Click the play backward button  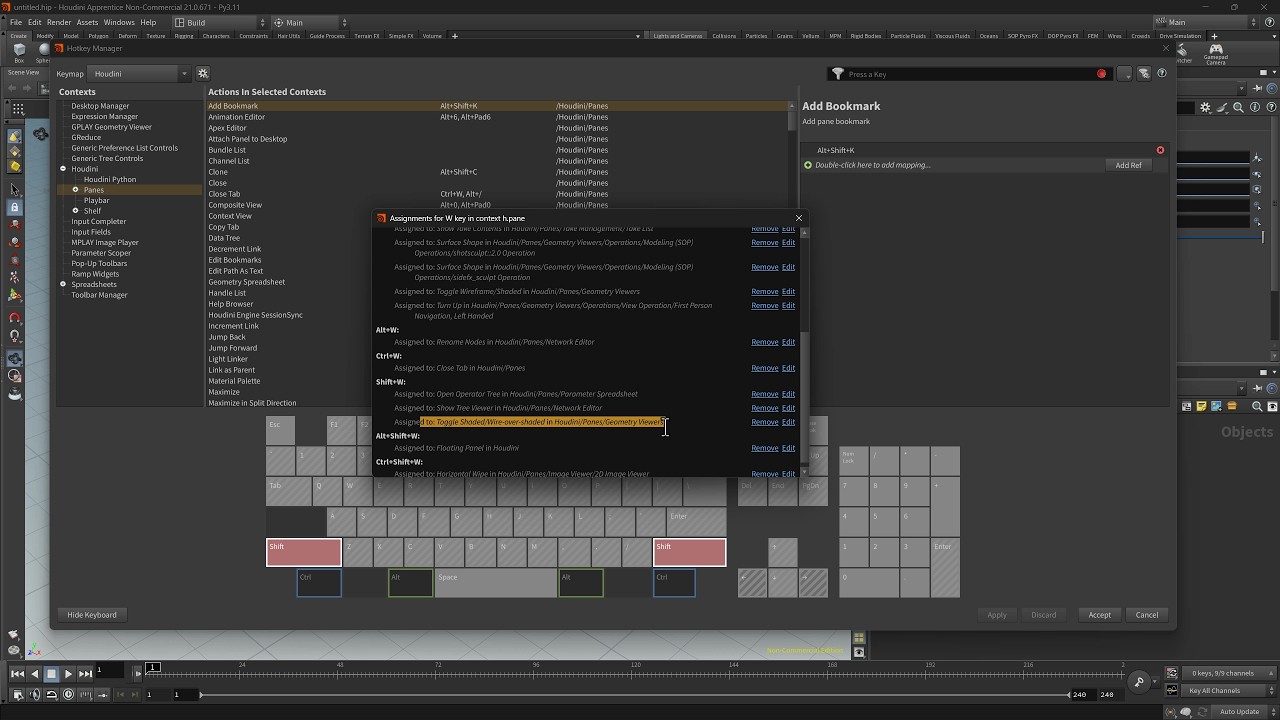click(x=35, y=674)
